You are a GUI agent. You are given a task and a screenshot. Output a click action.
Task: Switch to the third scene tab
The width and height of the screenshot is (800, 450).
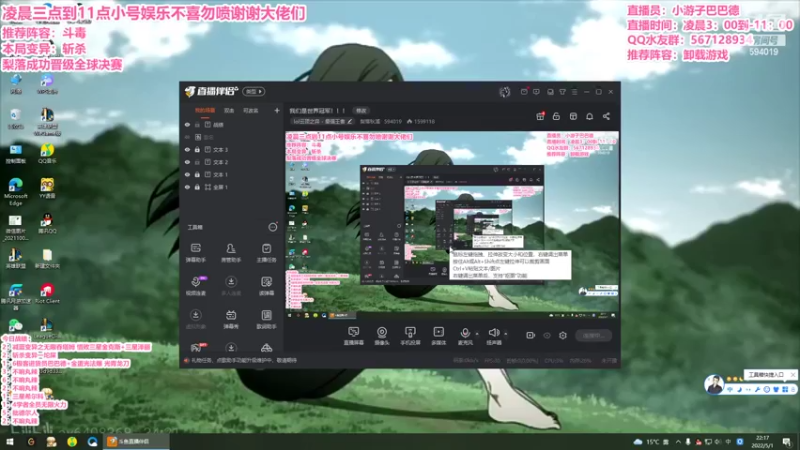click(251, 110)
